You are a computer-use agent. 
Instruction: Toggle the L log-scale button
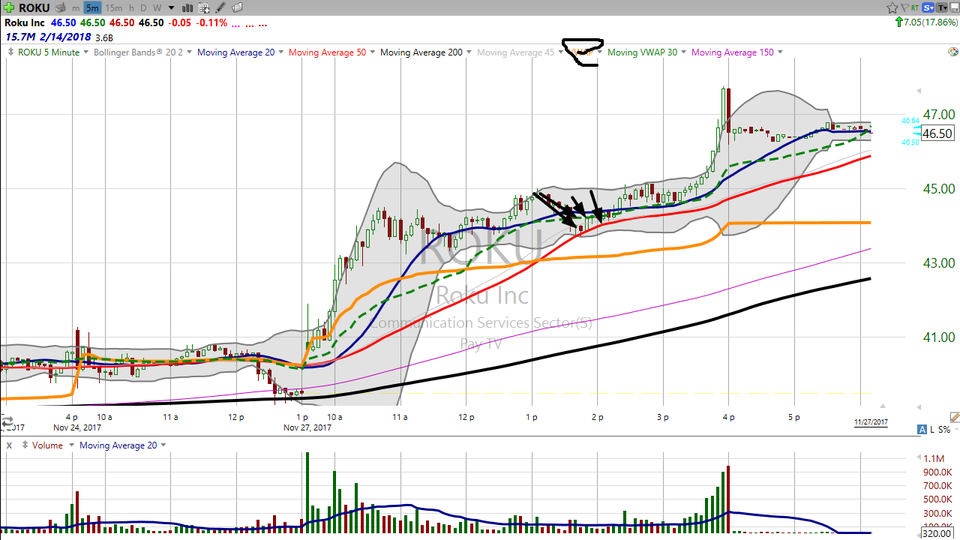pos(932,429)
